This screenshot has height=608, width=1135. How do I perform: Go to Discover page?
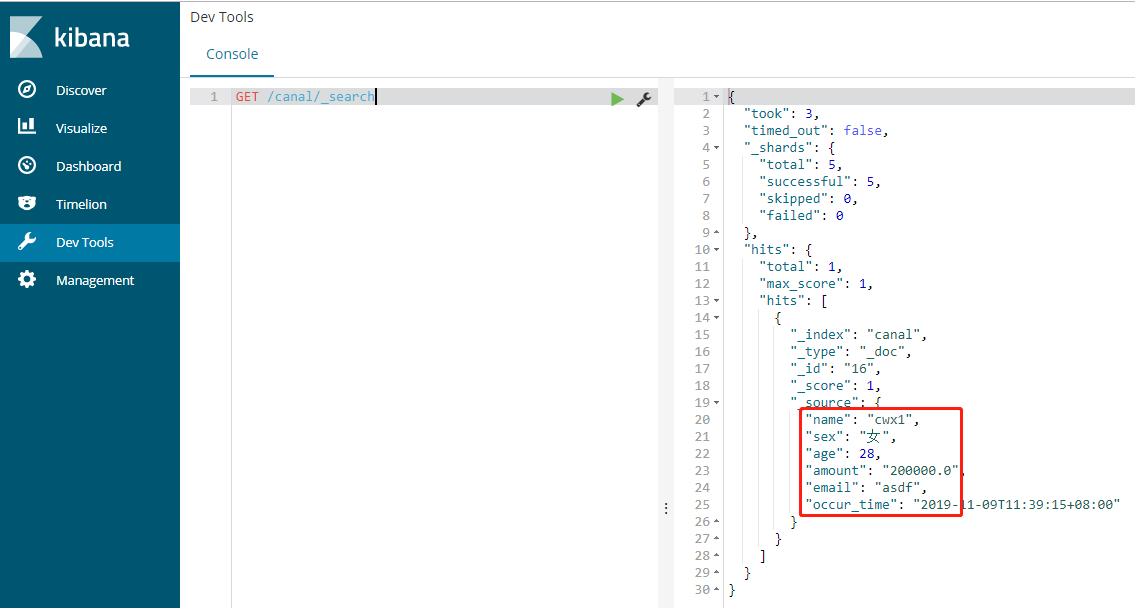[x=81, y=90]
